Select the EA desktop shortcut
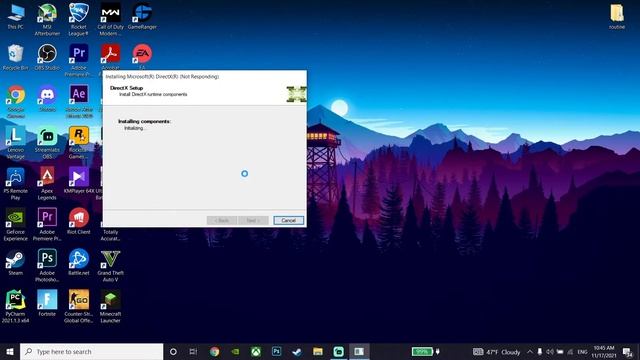640x360 pixels. coord(142,57)
